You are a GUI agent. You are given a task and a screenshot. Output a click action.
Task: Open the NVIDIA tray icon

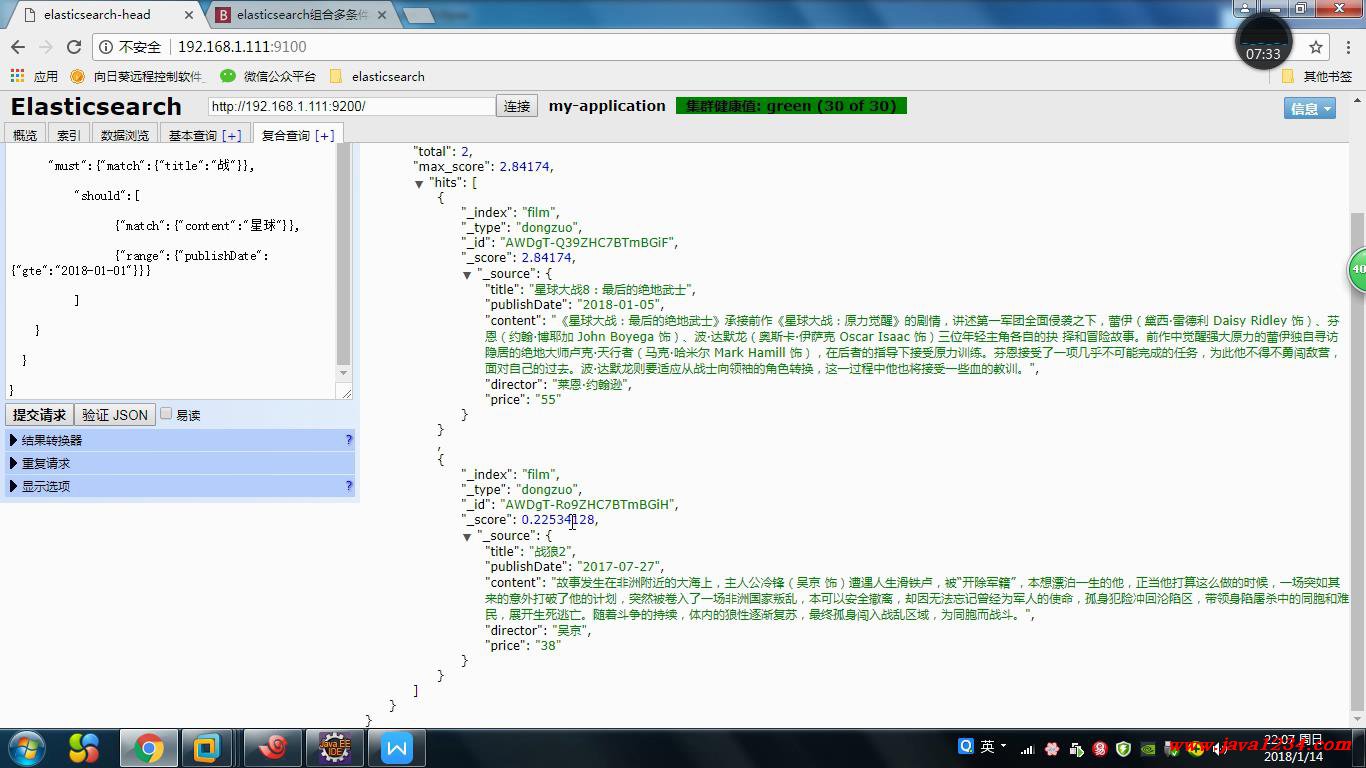(1149, 749)
